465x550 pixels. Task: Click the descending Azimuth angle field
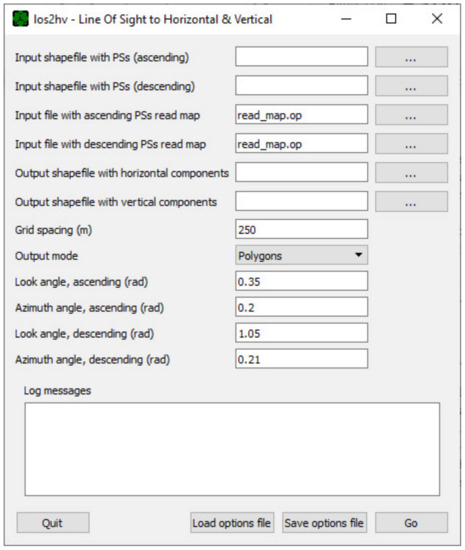coord(301,359)
